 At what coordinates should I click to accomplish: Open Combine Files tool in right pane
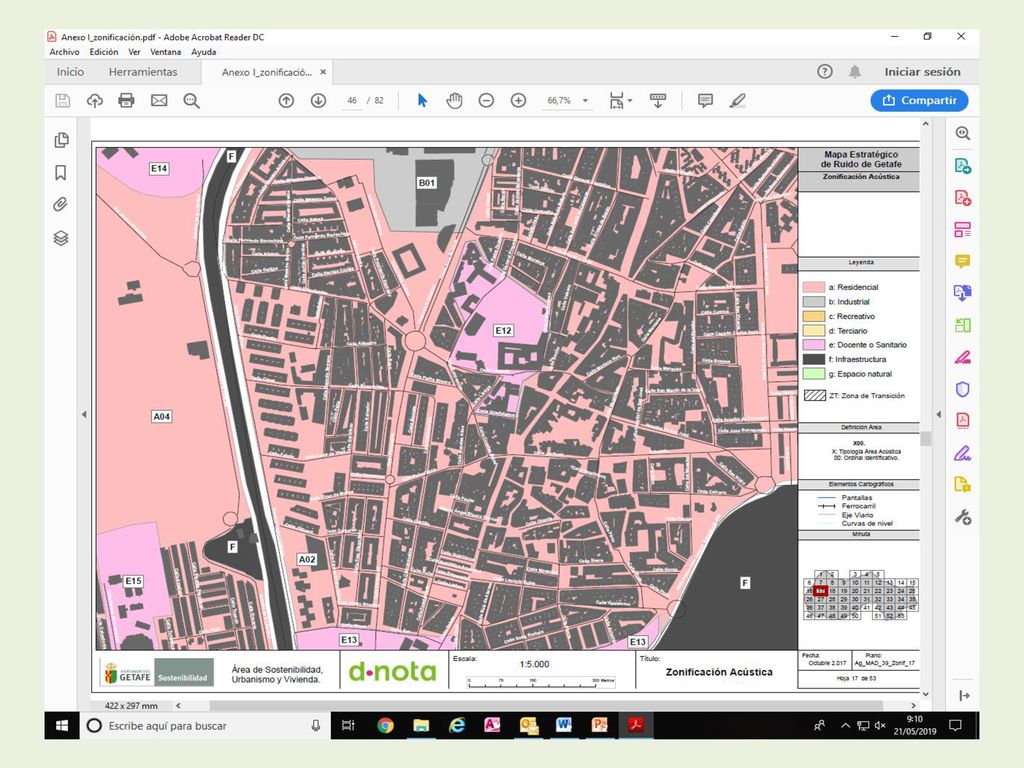pos(963,293)
